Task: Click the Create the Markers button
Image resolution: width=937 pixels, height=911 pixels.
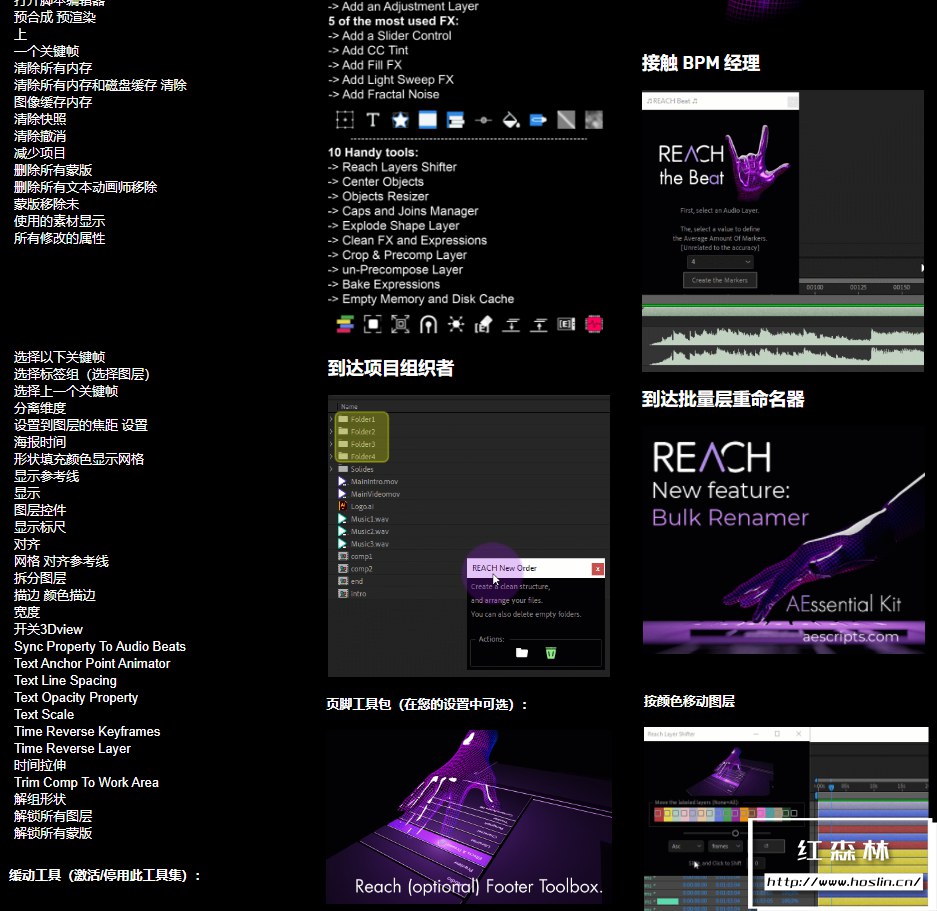Action: pos(720,280)
